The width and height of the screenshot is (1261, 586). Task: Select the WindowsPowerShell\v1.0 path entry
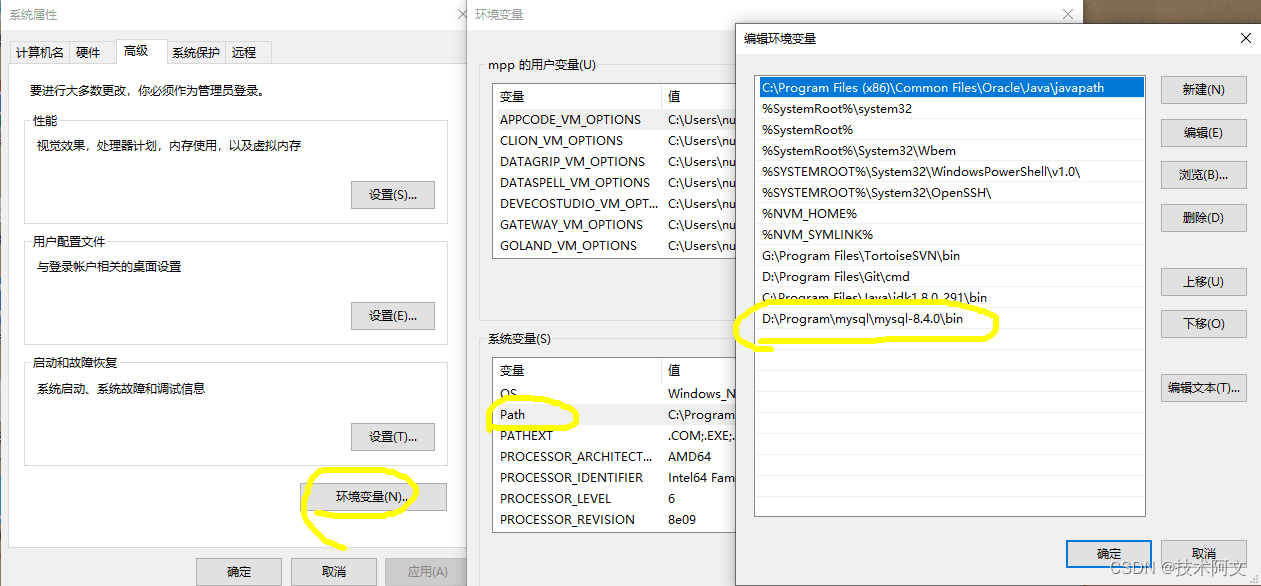[x=950, y=172]
